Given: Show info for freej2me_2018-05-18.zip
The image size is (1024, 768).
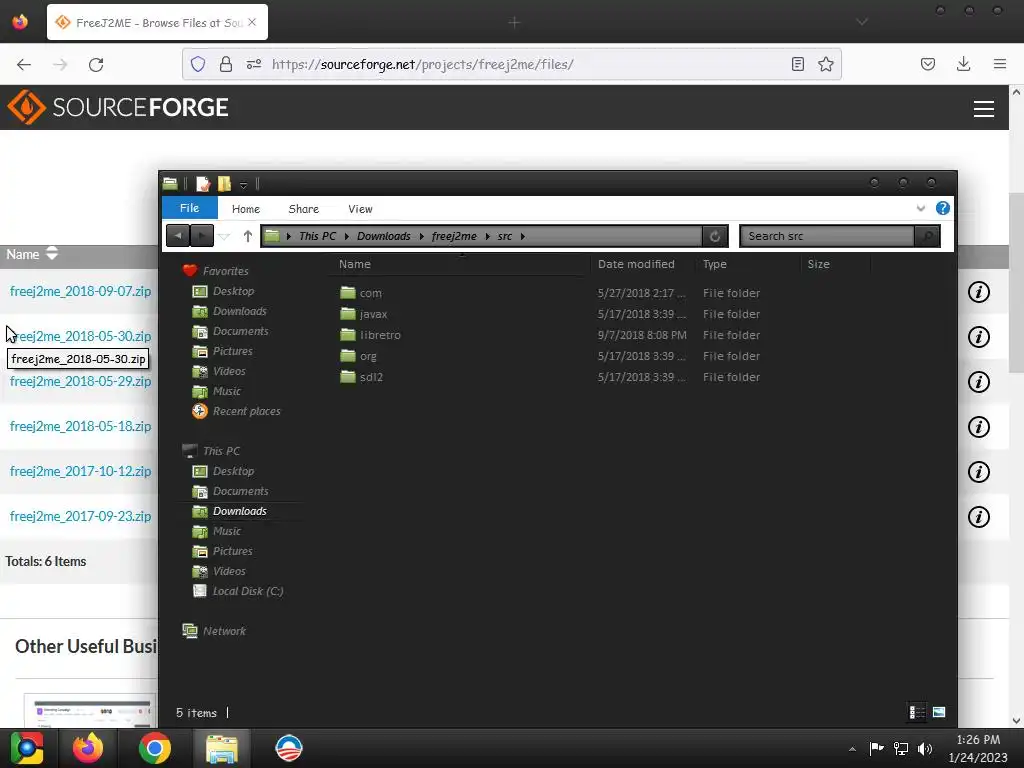Looking at the screenshot, I should tap(978, 427).
